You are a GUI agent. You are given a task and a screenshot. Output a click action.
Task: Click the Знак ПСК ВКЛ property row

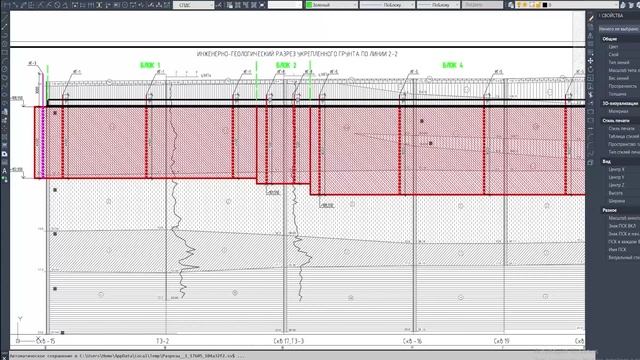point(623,226)
